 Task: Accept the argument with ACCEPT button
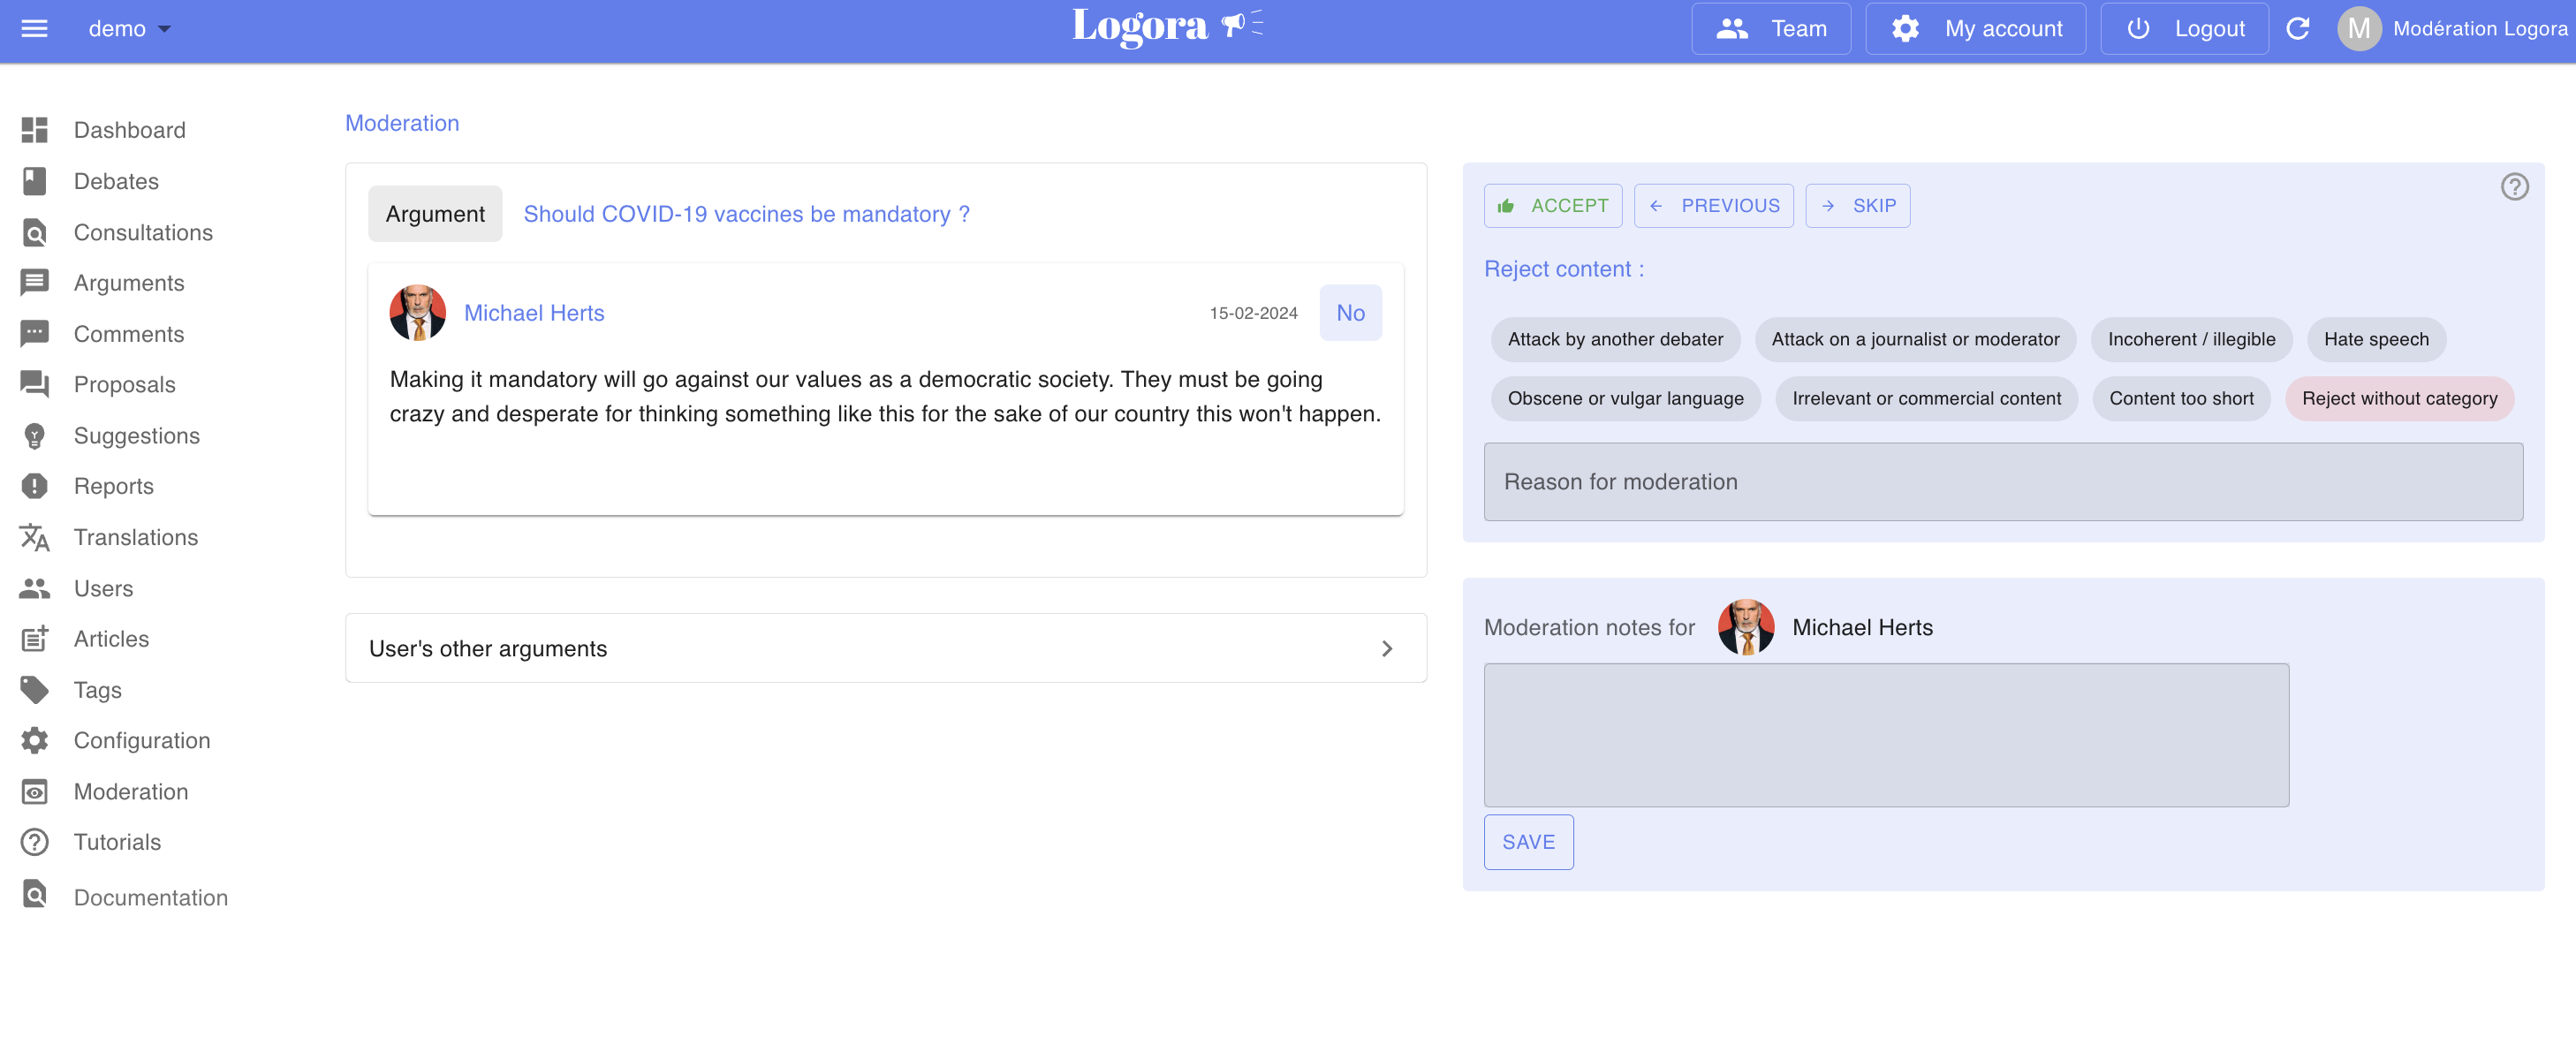pyautogui.click(x=1553, y=205)
